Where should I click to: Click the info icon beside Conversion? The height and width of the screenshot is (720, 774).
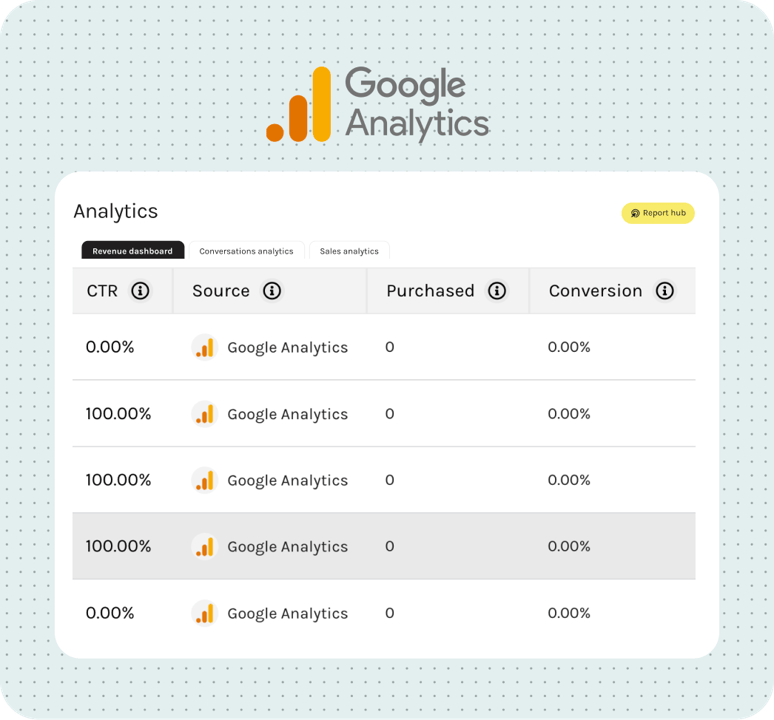click(x=665, y=291)
